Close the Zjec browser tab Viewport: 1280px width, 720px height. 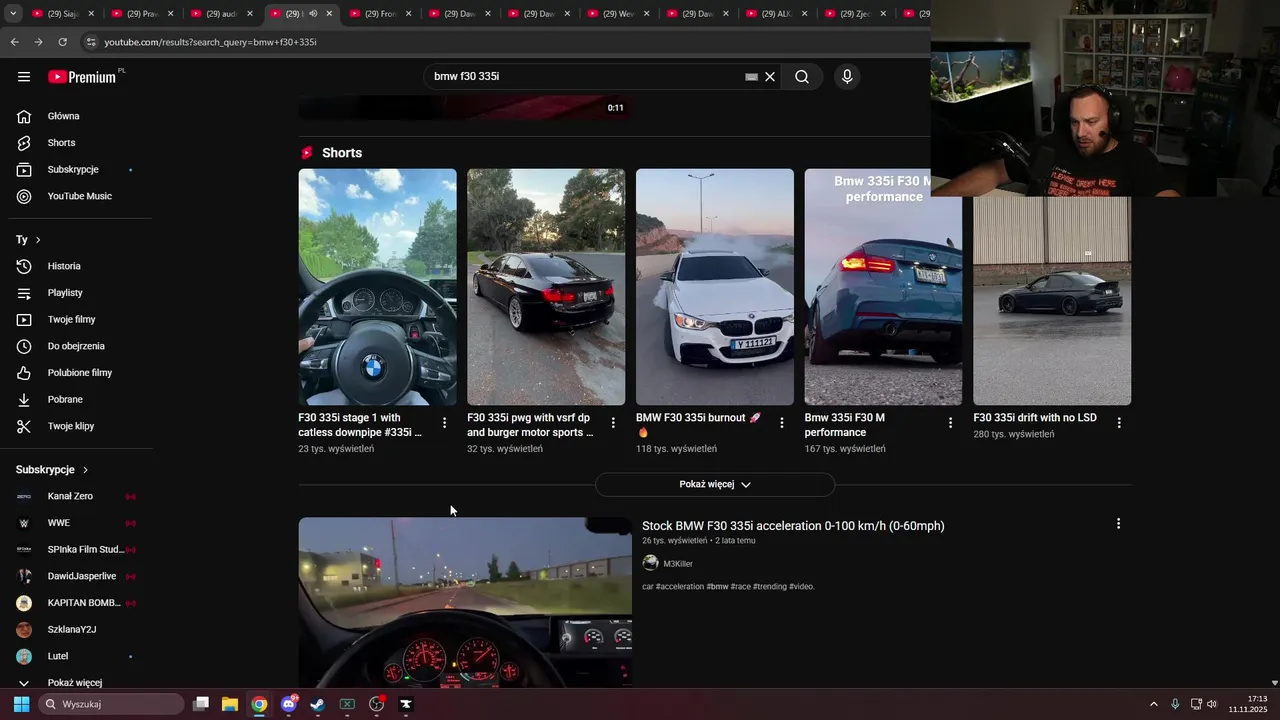pos(884,14)
